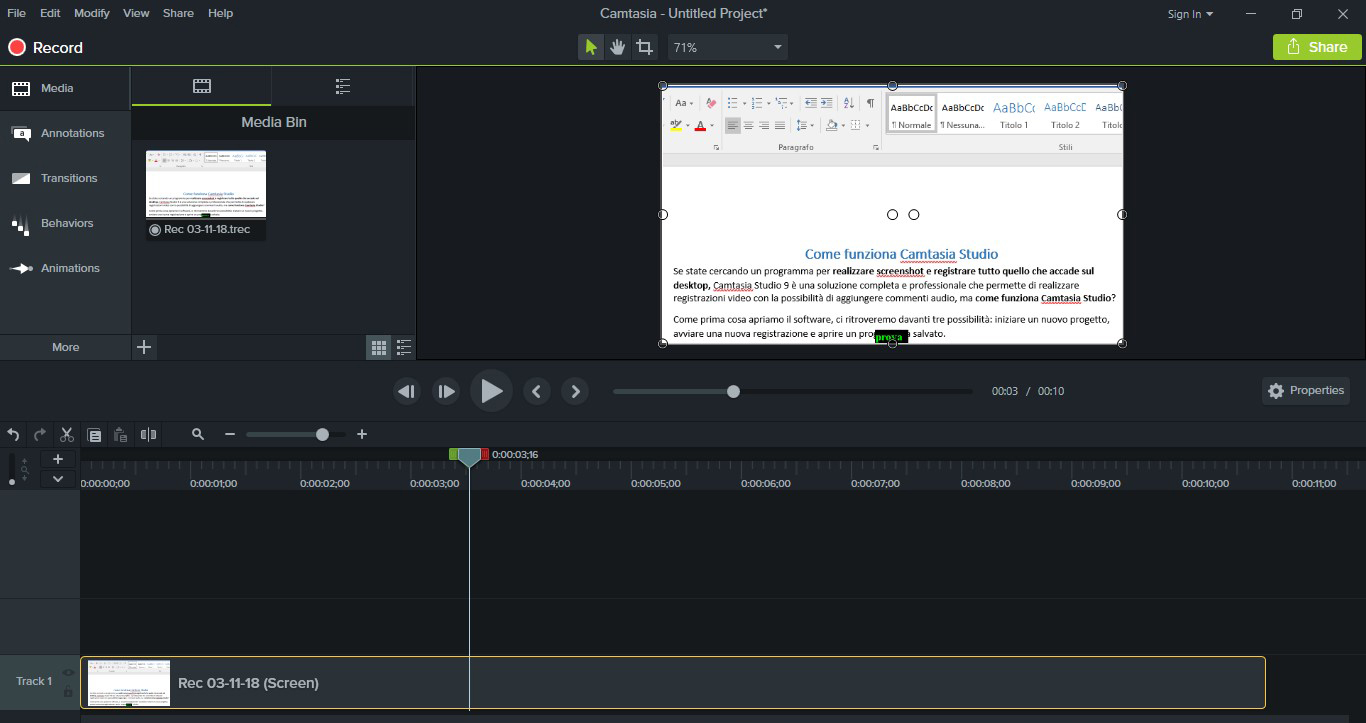Select the Crop tool above the canvas

point(645,46)
